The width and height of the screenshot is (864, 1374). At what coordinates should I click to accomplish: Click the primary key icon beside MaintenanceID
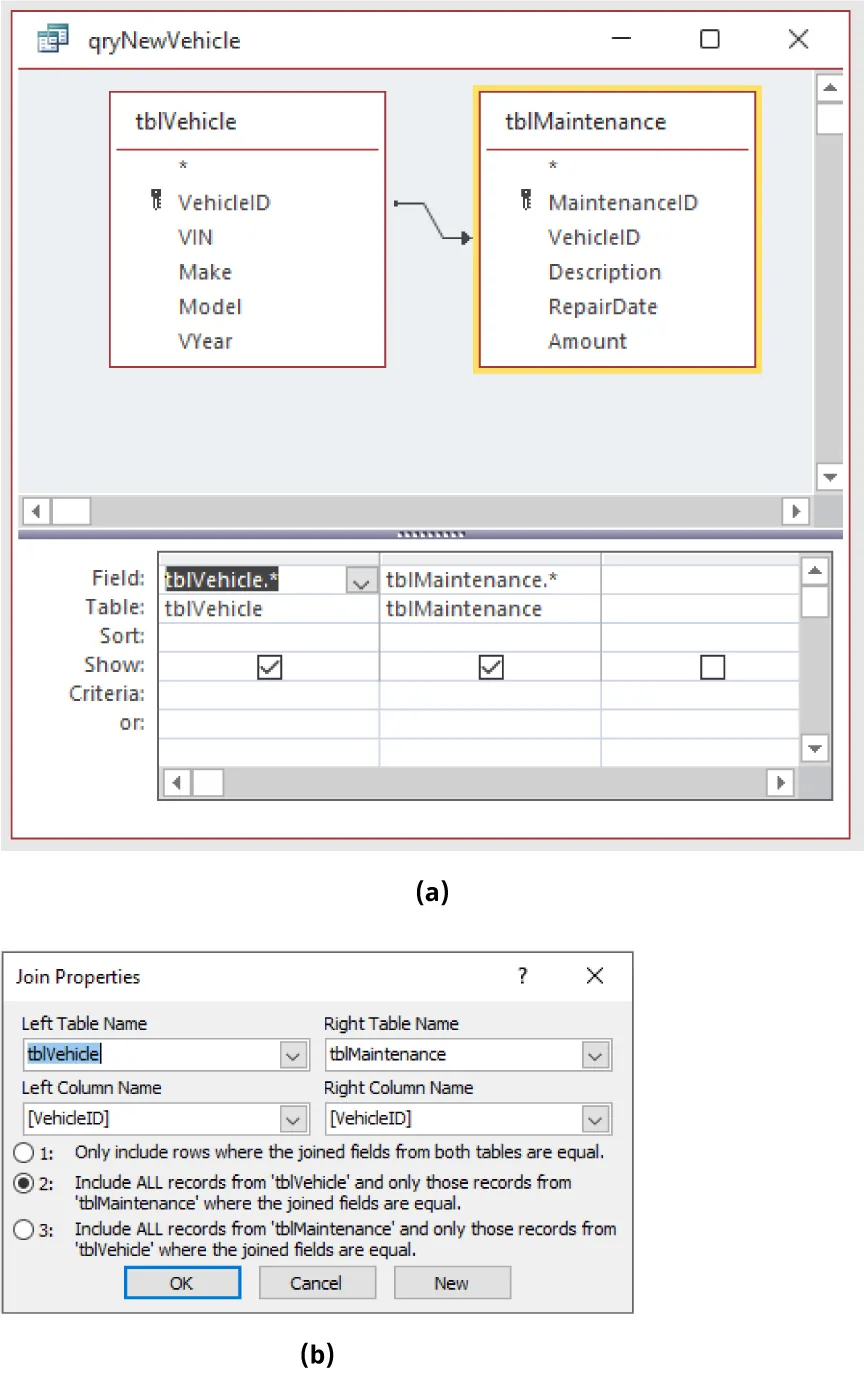(527, 201)
